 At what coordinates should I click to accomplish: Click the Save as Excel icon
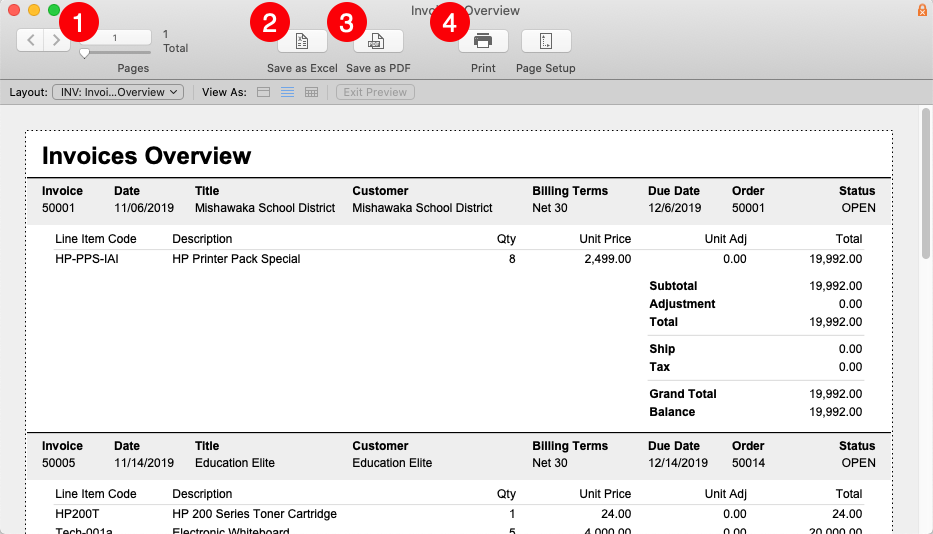(302, 41)
